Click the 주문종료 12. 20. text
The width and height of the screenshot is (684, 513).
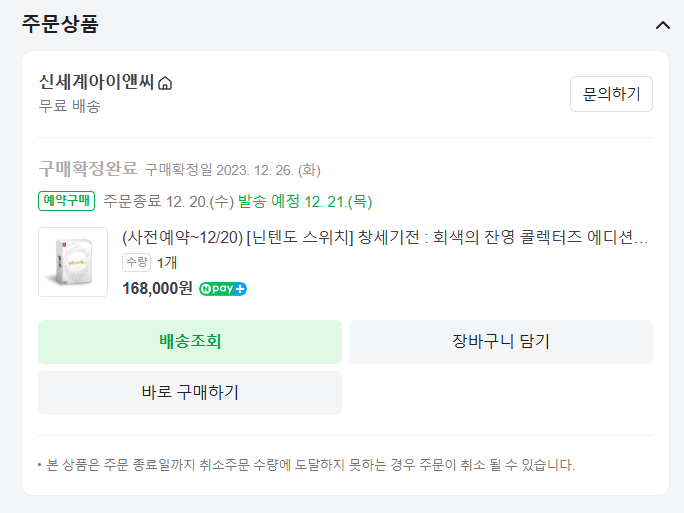tap(168, 201)
